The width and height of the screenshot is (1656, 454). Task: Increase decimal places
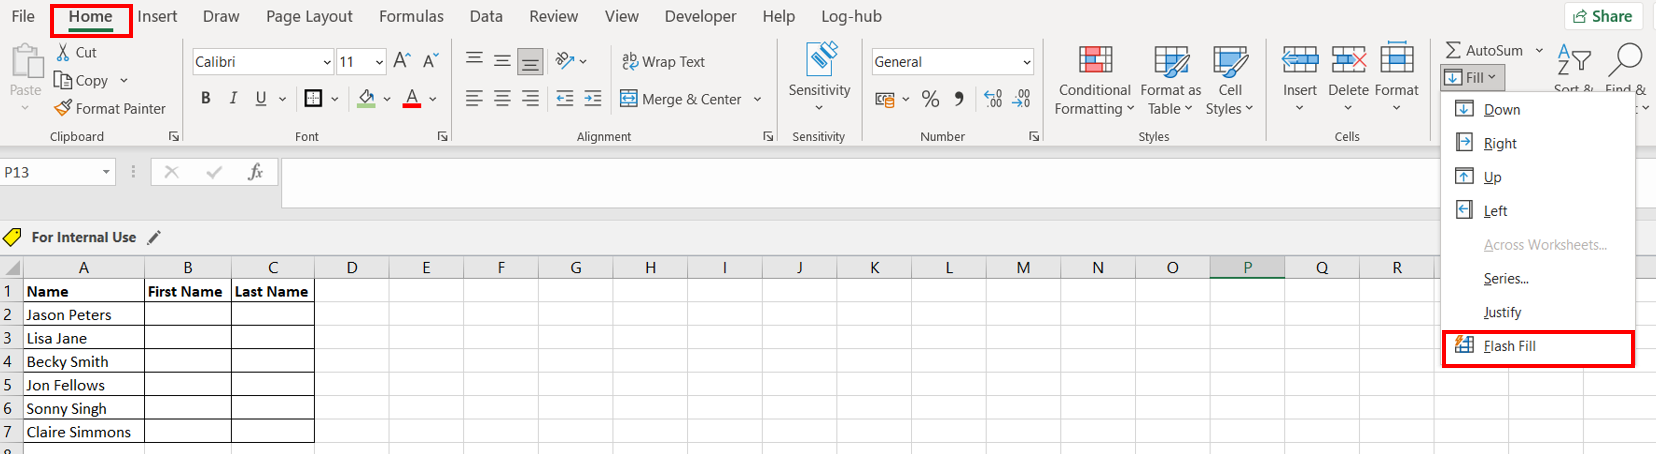coord(993,99)
